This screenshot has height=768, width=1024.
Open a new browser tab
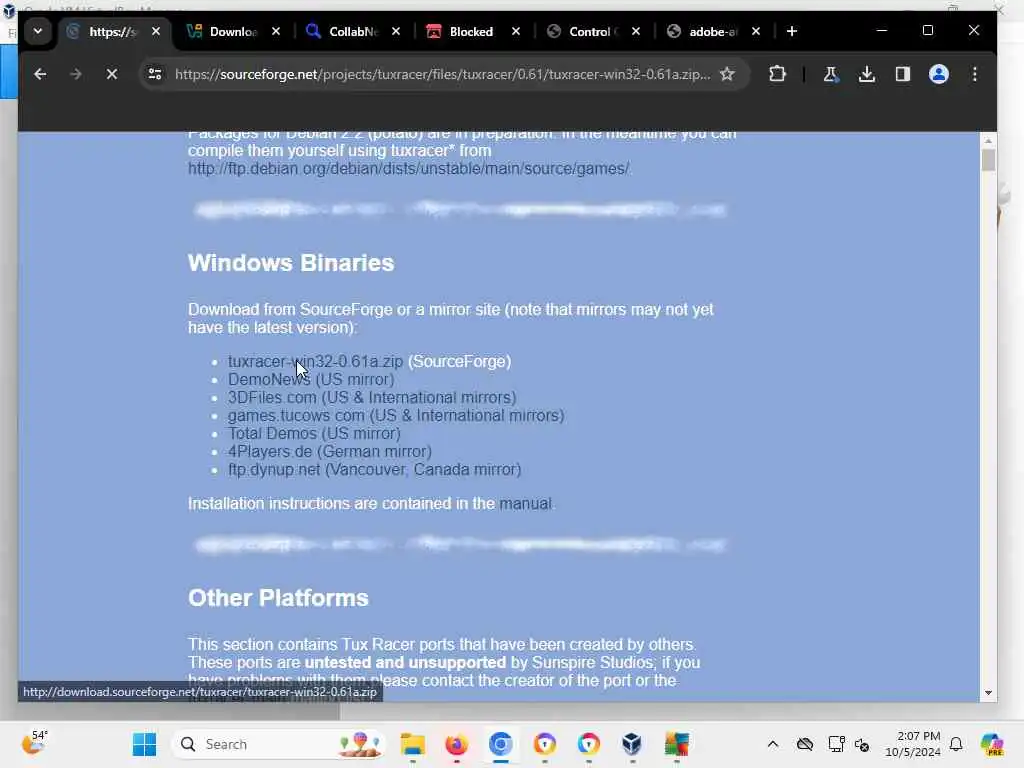click(792, 31)
